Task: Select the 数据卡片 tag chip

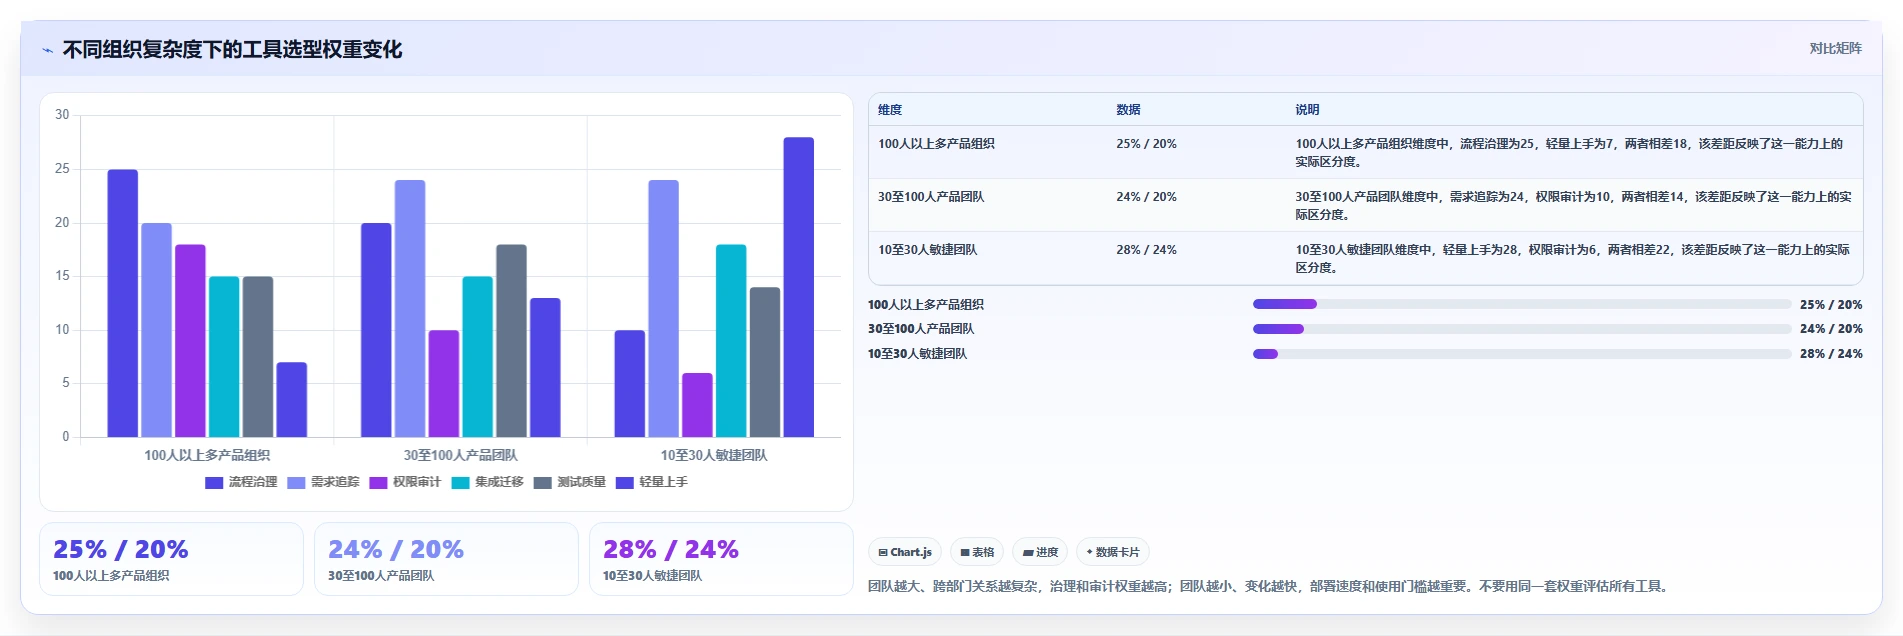Action: 1113,552
